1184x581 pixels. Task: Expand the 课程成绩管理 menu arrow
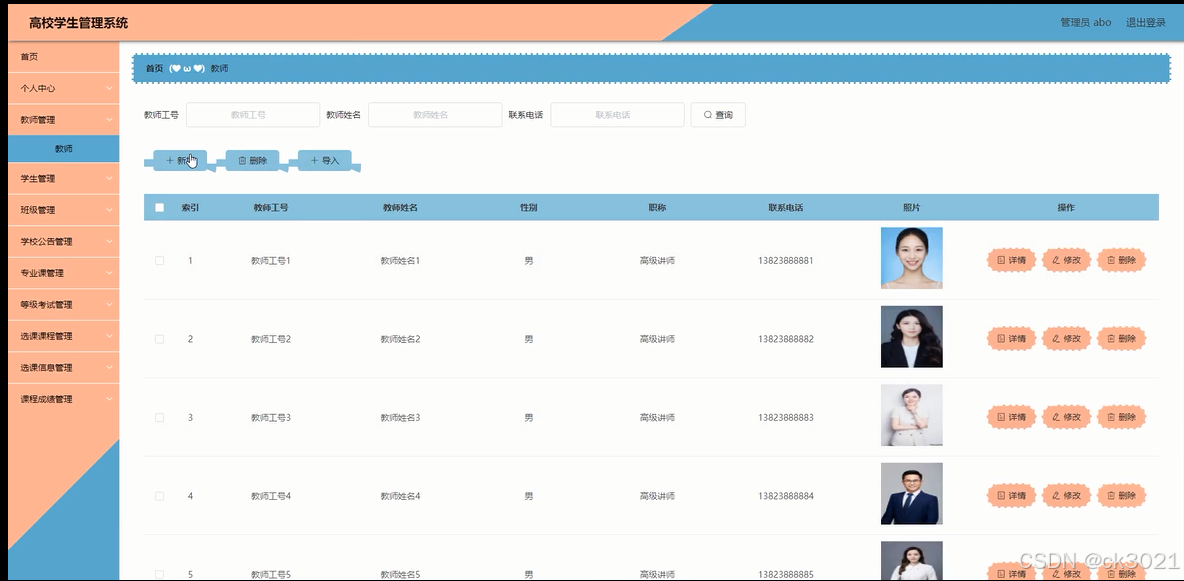pyautogui.click(x=109, y=399)
